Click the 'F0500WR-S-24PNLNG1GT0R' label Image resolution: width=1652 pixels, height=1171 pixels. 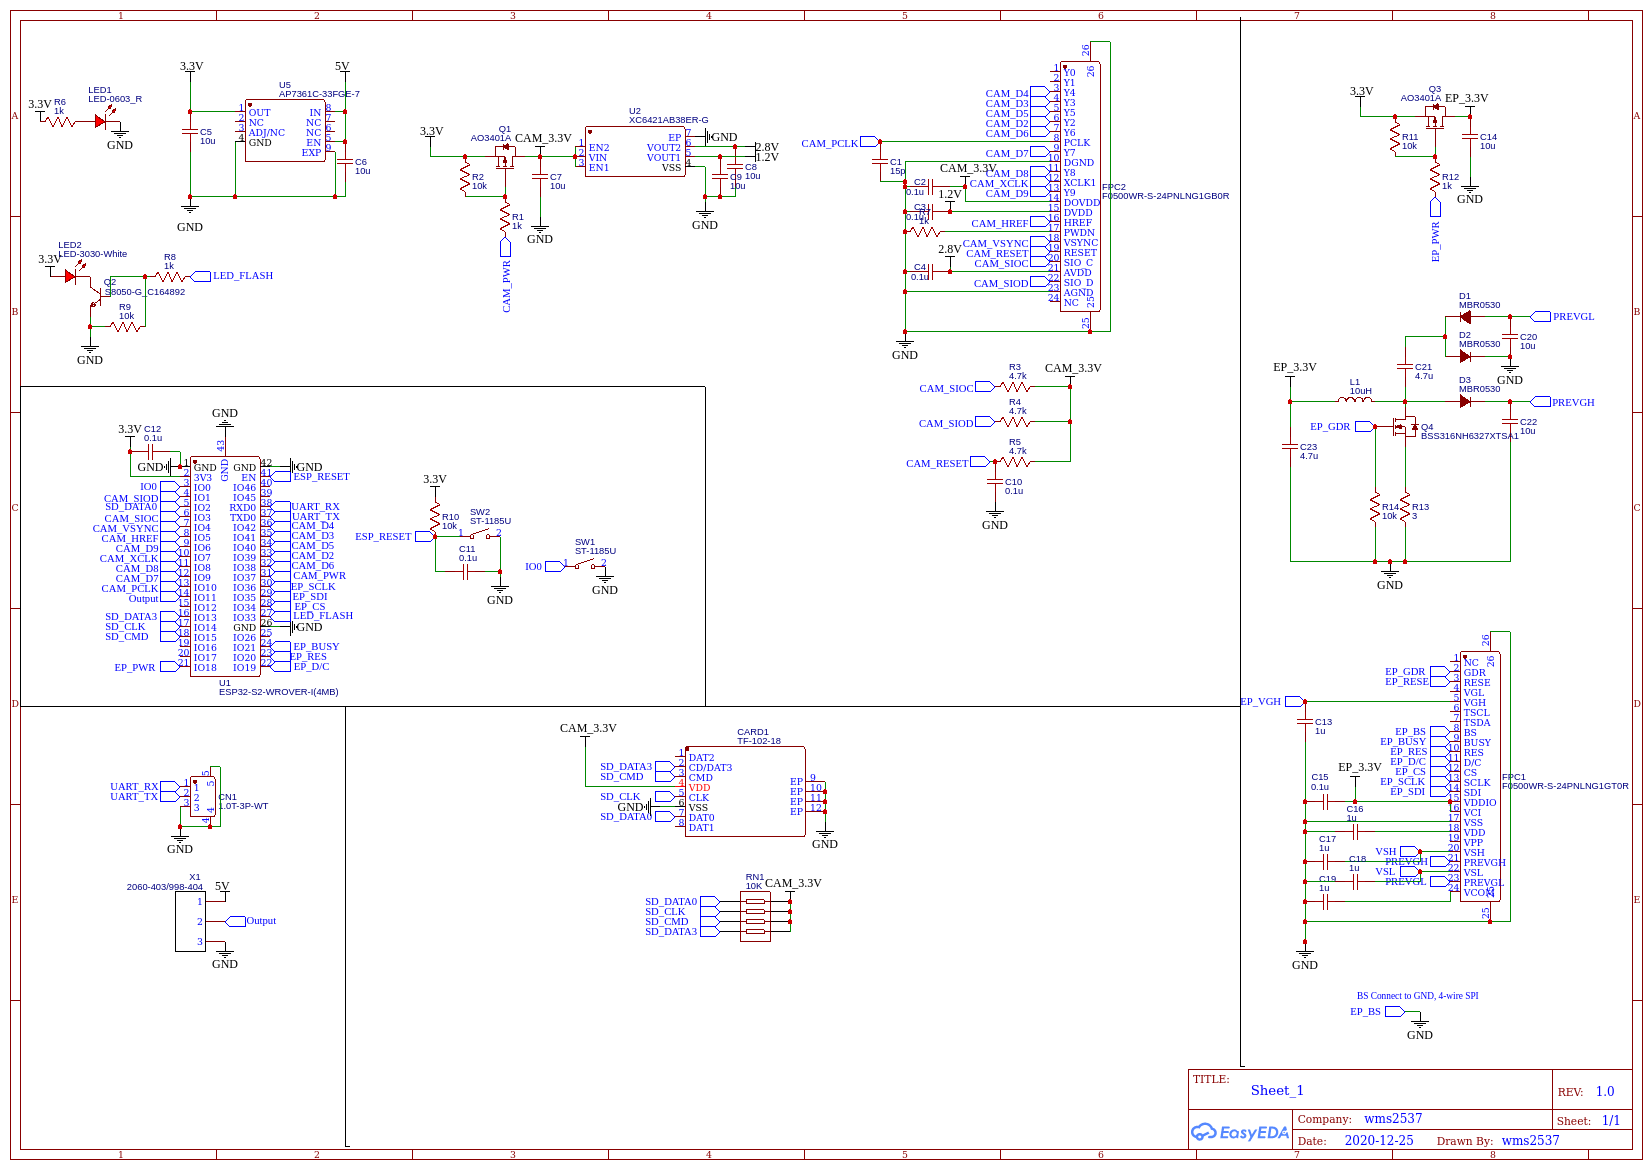click(1565, 786)
